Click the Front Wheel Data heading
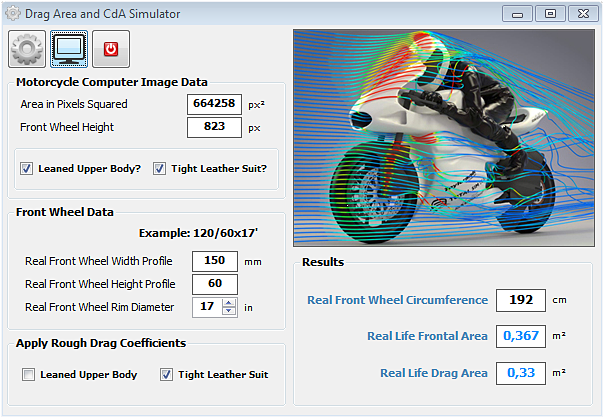 (x=65, y=212)
